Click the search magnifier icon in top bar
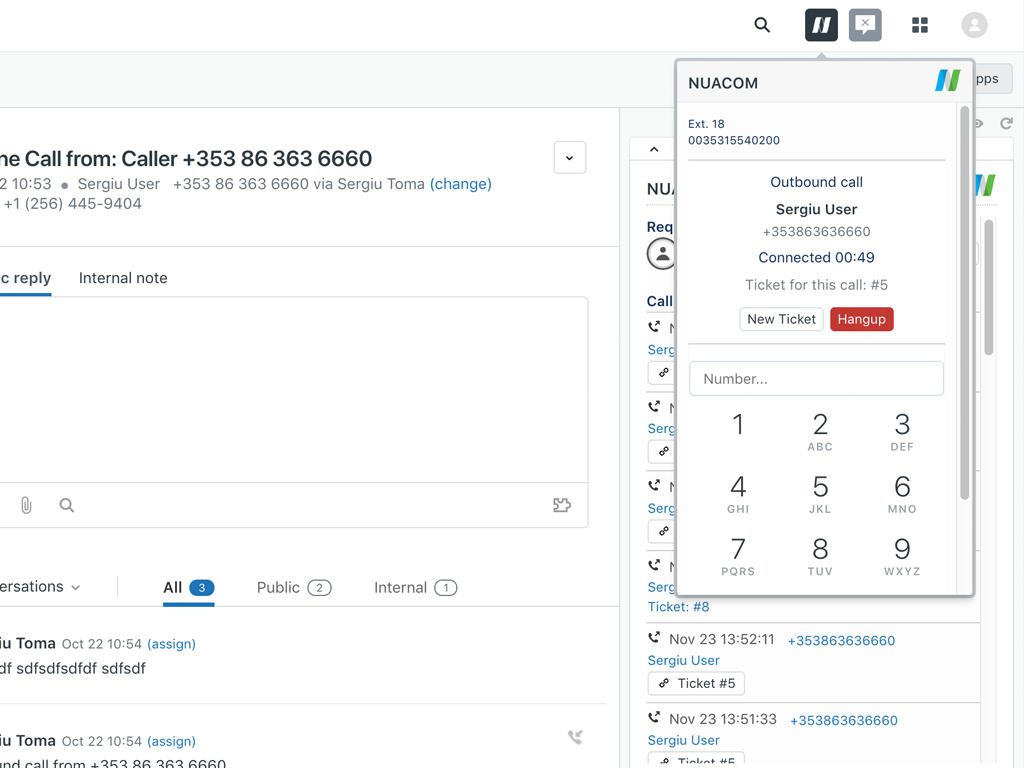The height and width of the screenshot is (768, 1024). pos(762,25)
